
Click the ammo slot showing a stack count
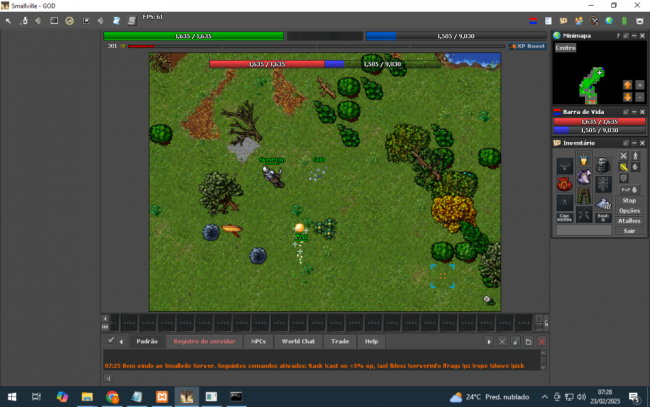[x=603, y=203]
